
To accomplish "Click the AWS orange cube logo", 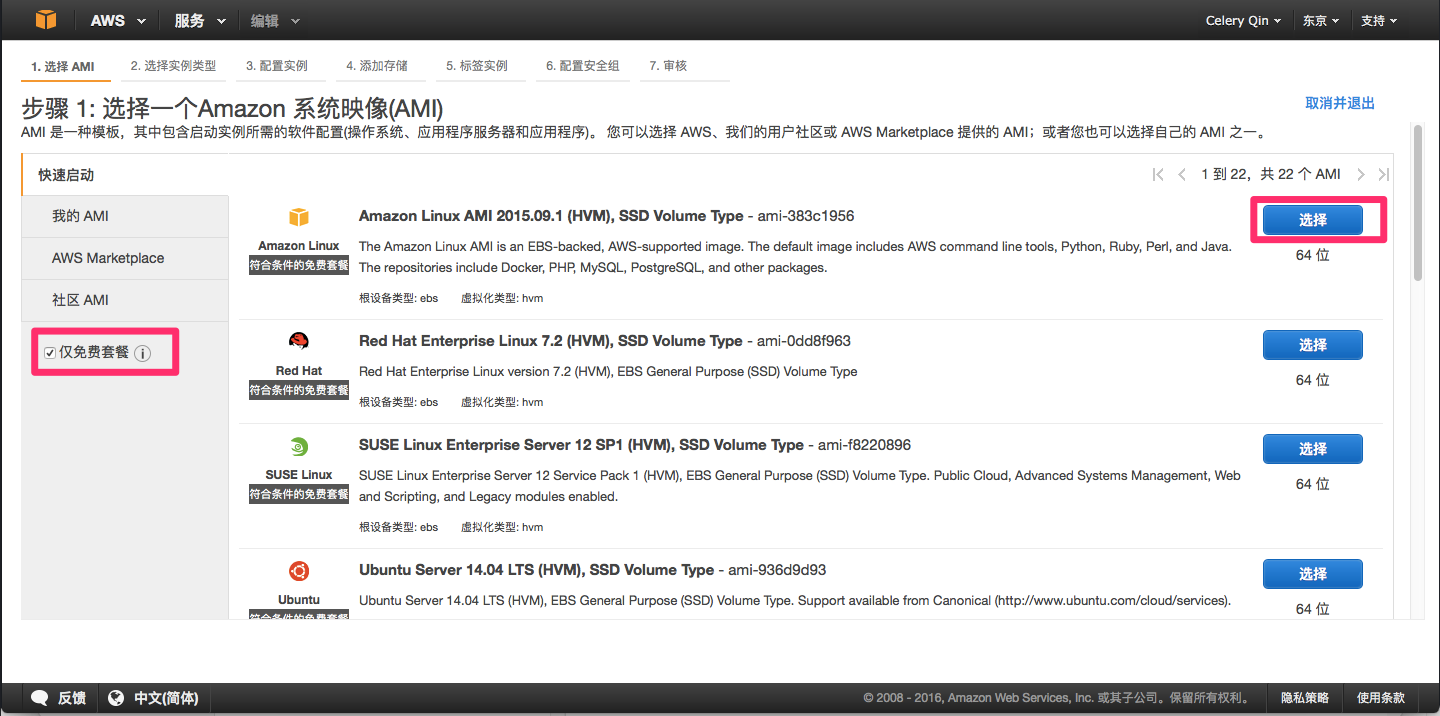I will [46, 20].
